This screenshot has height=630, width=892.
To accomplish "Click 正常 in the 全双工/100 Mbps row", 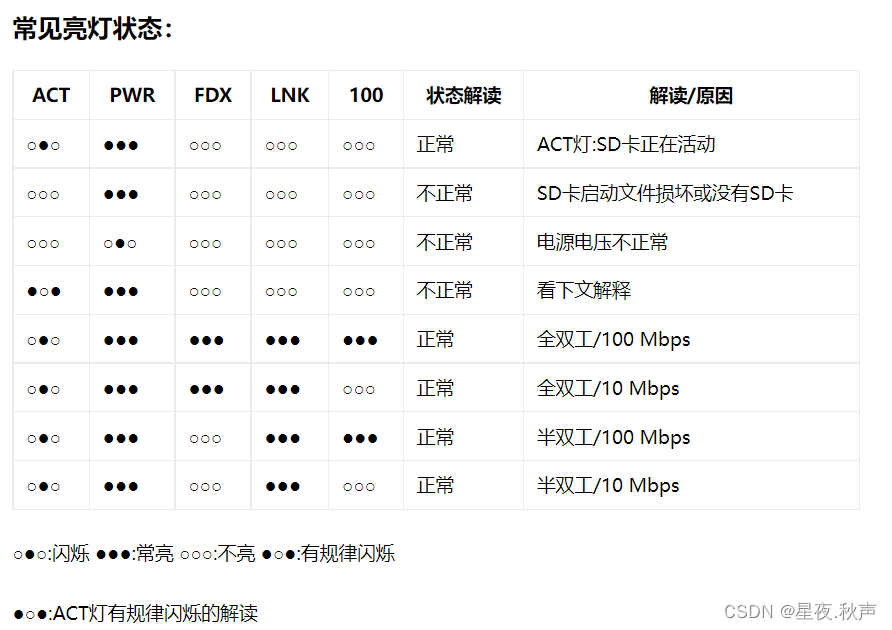I will 435,340.
